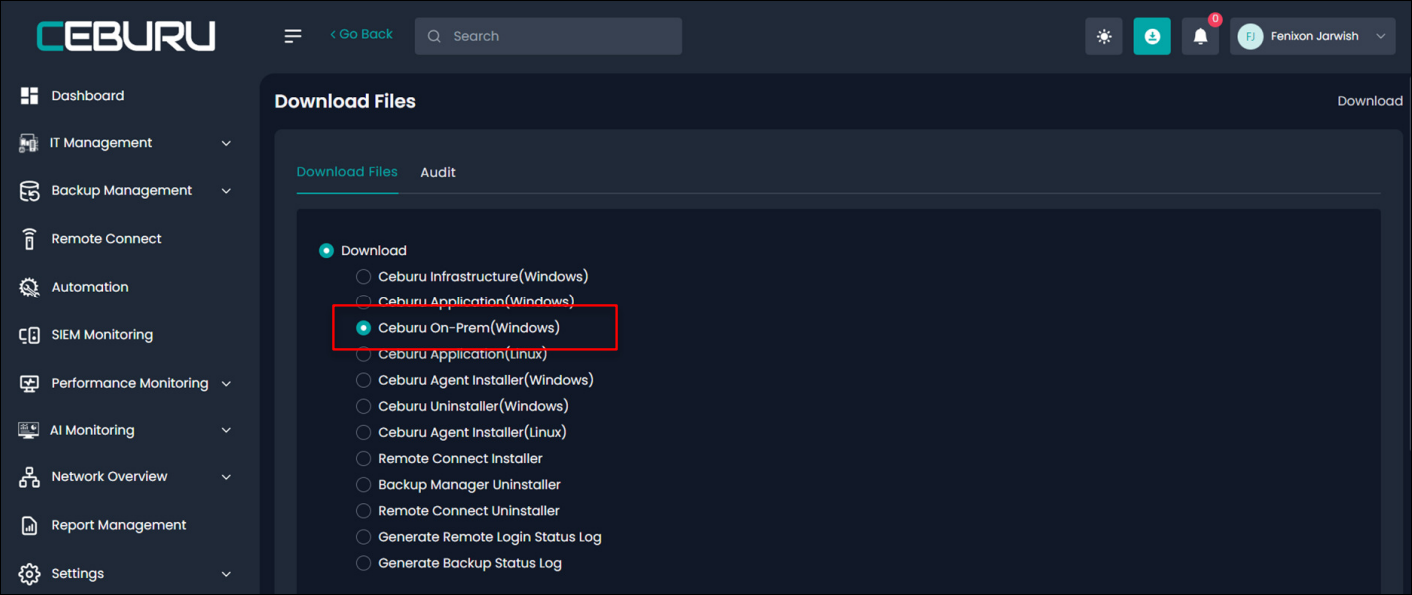Click the Settings gear icon
The height and width of the screenshot is (595, 1412).
coord(29,574)
